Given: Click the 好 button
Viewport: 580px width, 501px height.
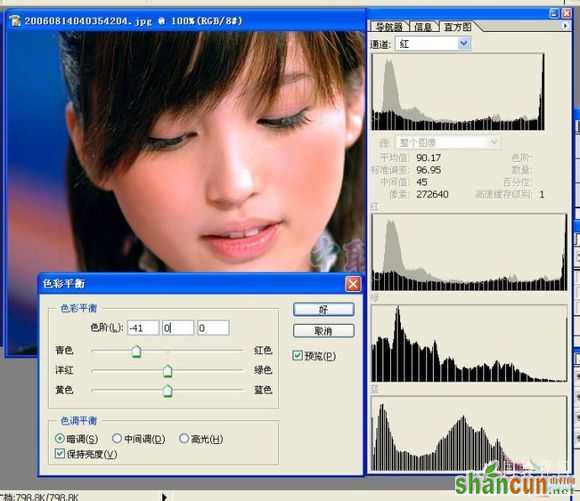Looking at the screenshot, I should pos(324,309).
